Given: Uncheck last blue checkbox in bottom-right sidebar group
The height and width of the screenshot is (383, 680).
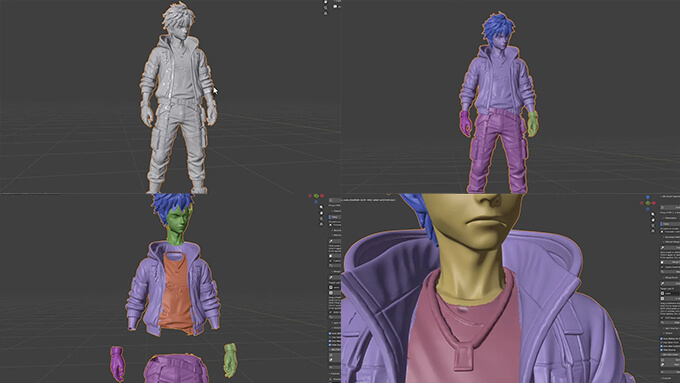Looking at the screenshot, I should tap(661, 350).
